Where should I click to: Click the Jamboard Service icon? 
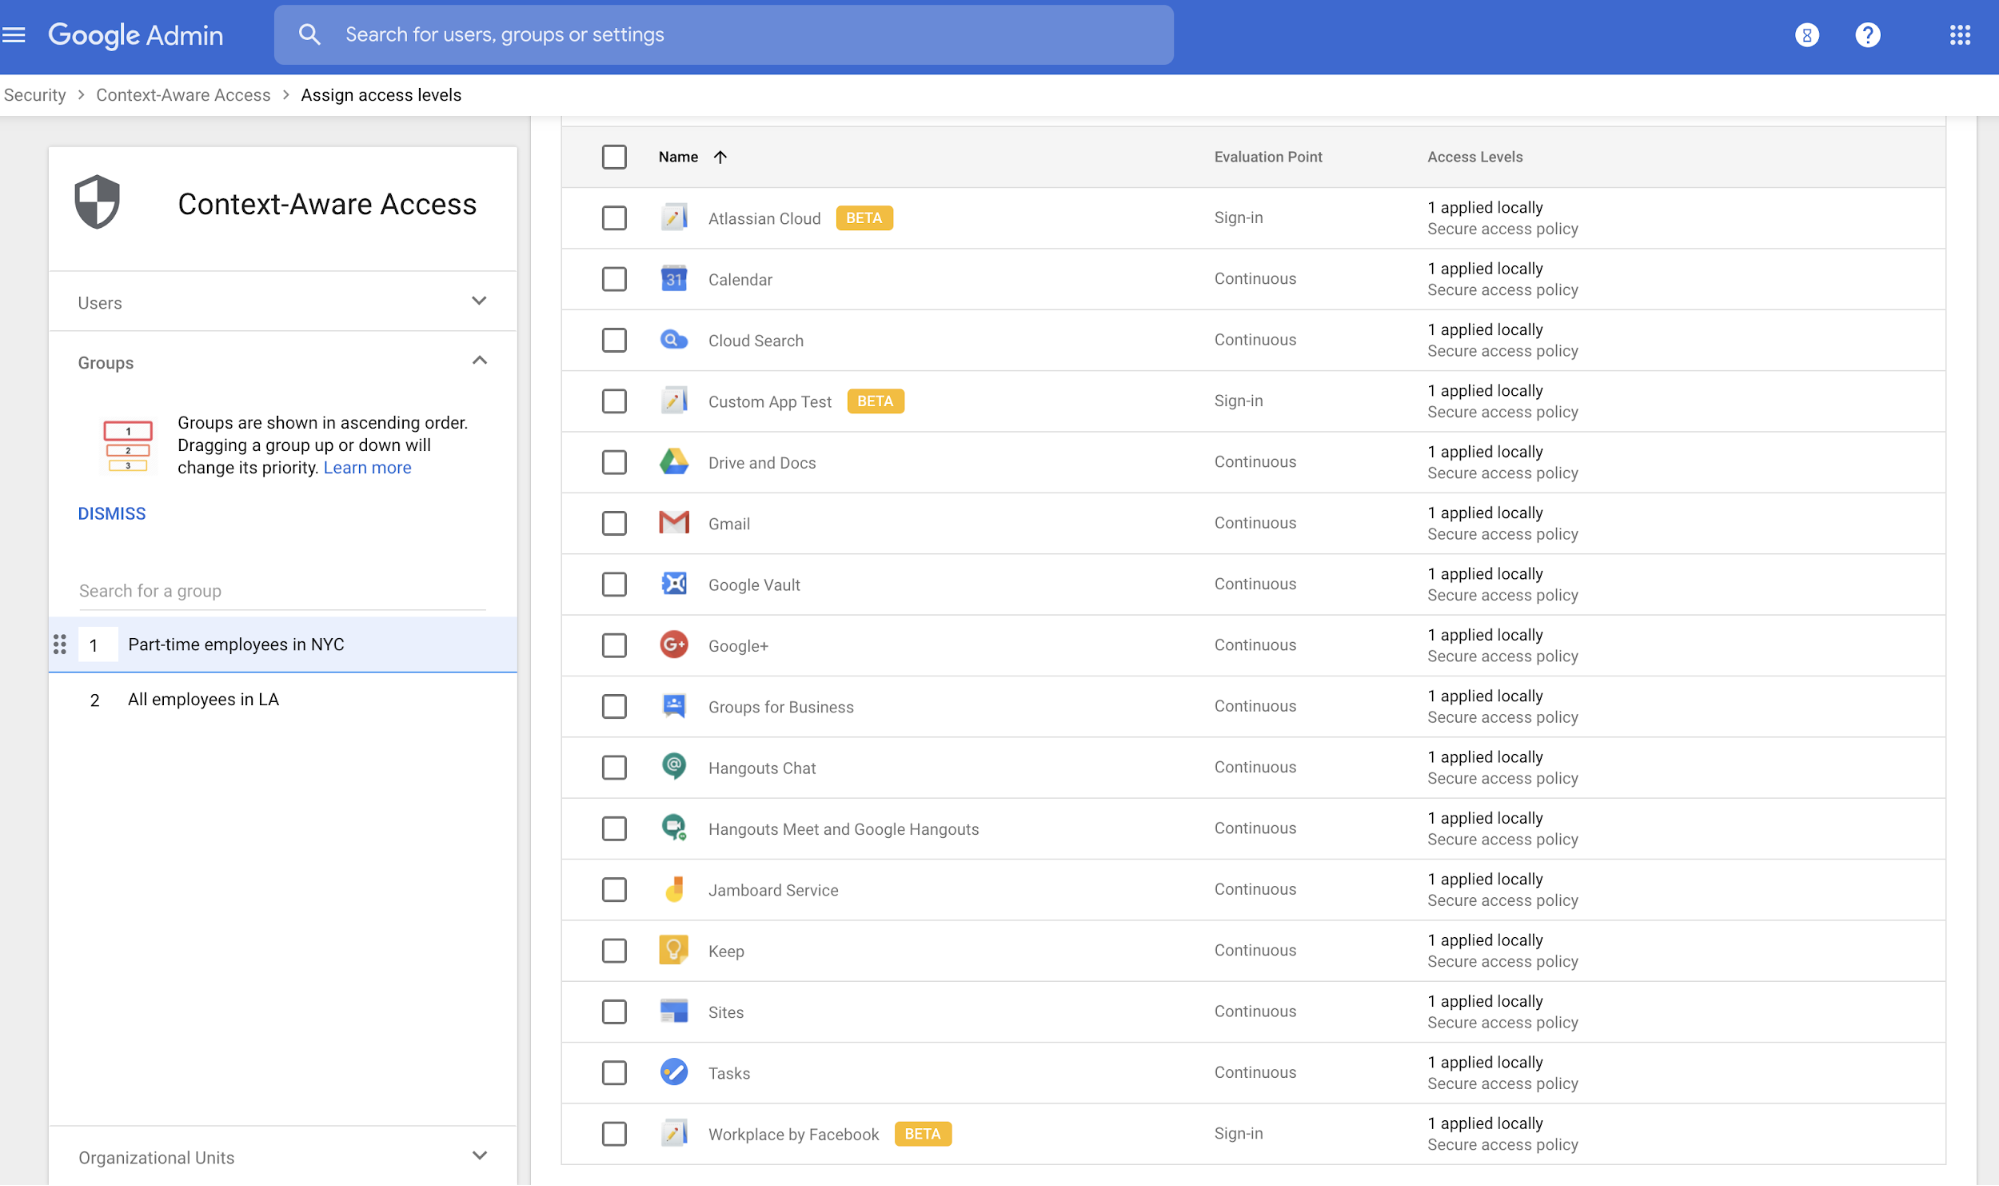[674, 888]
